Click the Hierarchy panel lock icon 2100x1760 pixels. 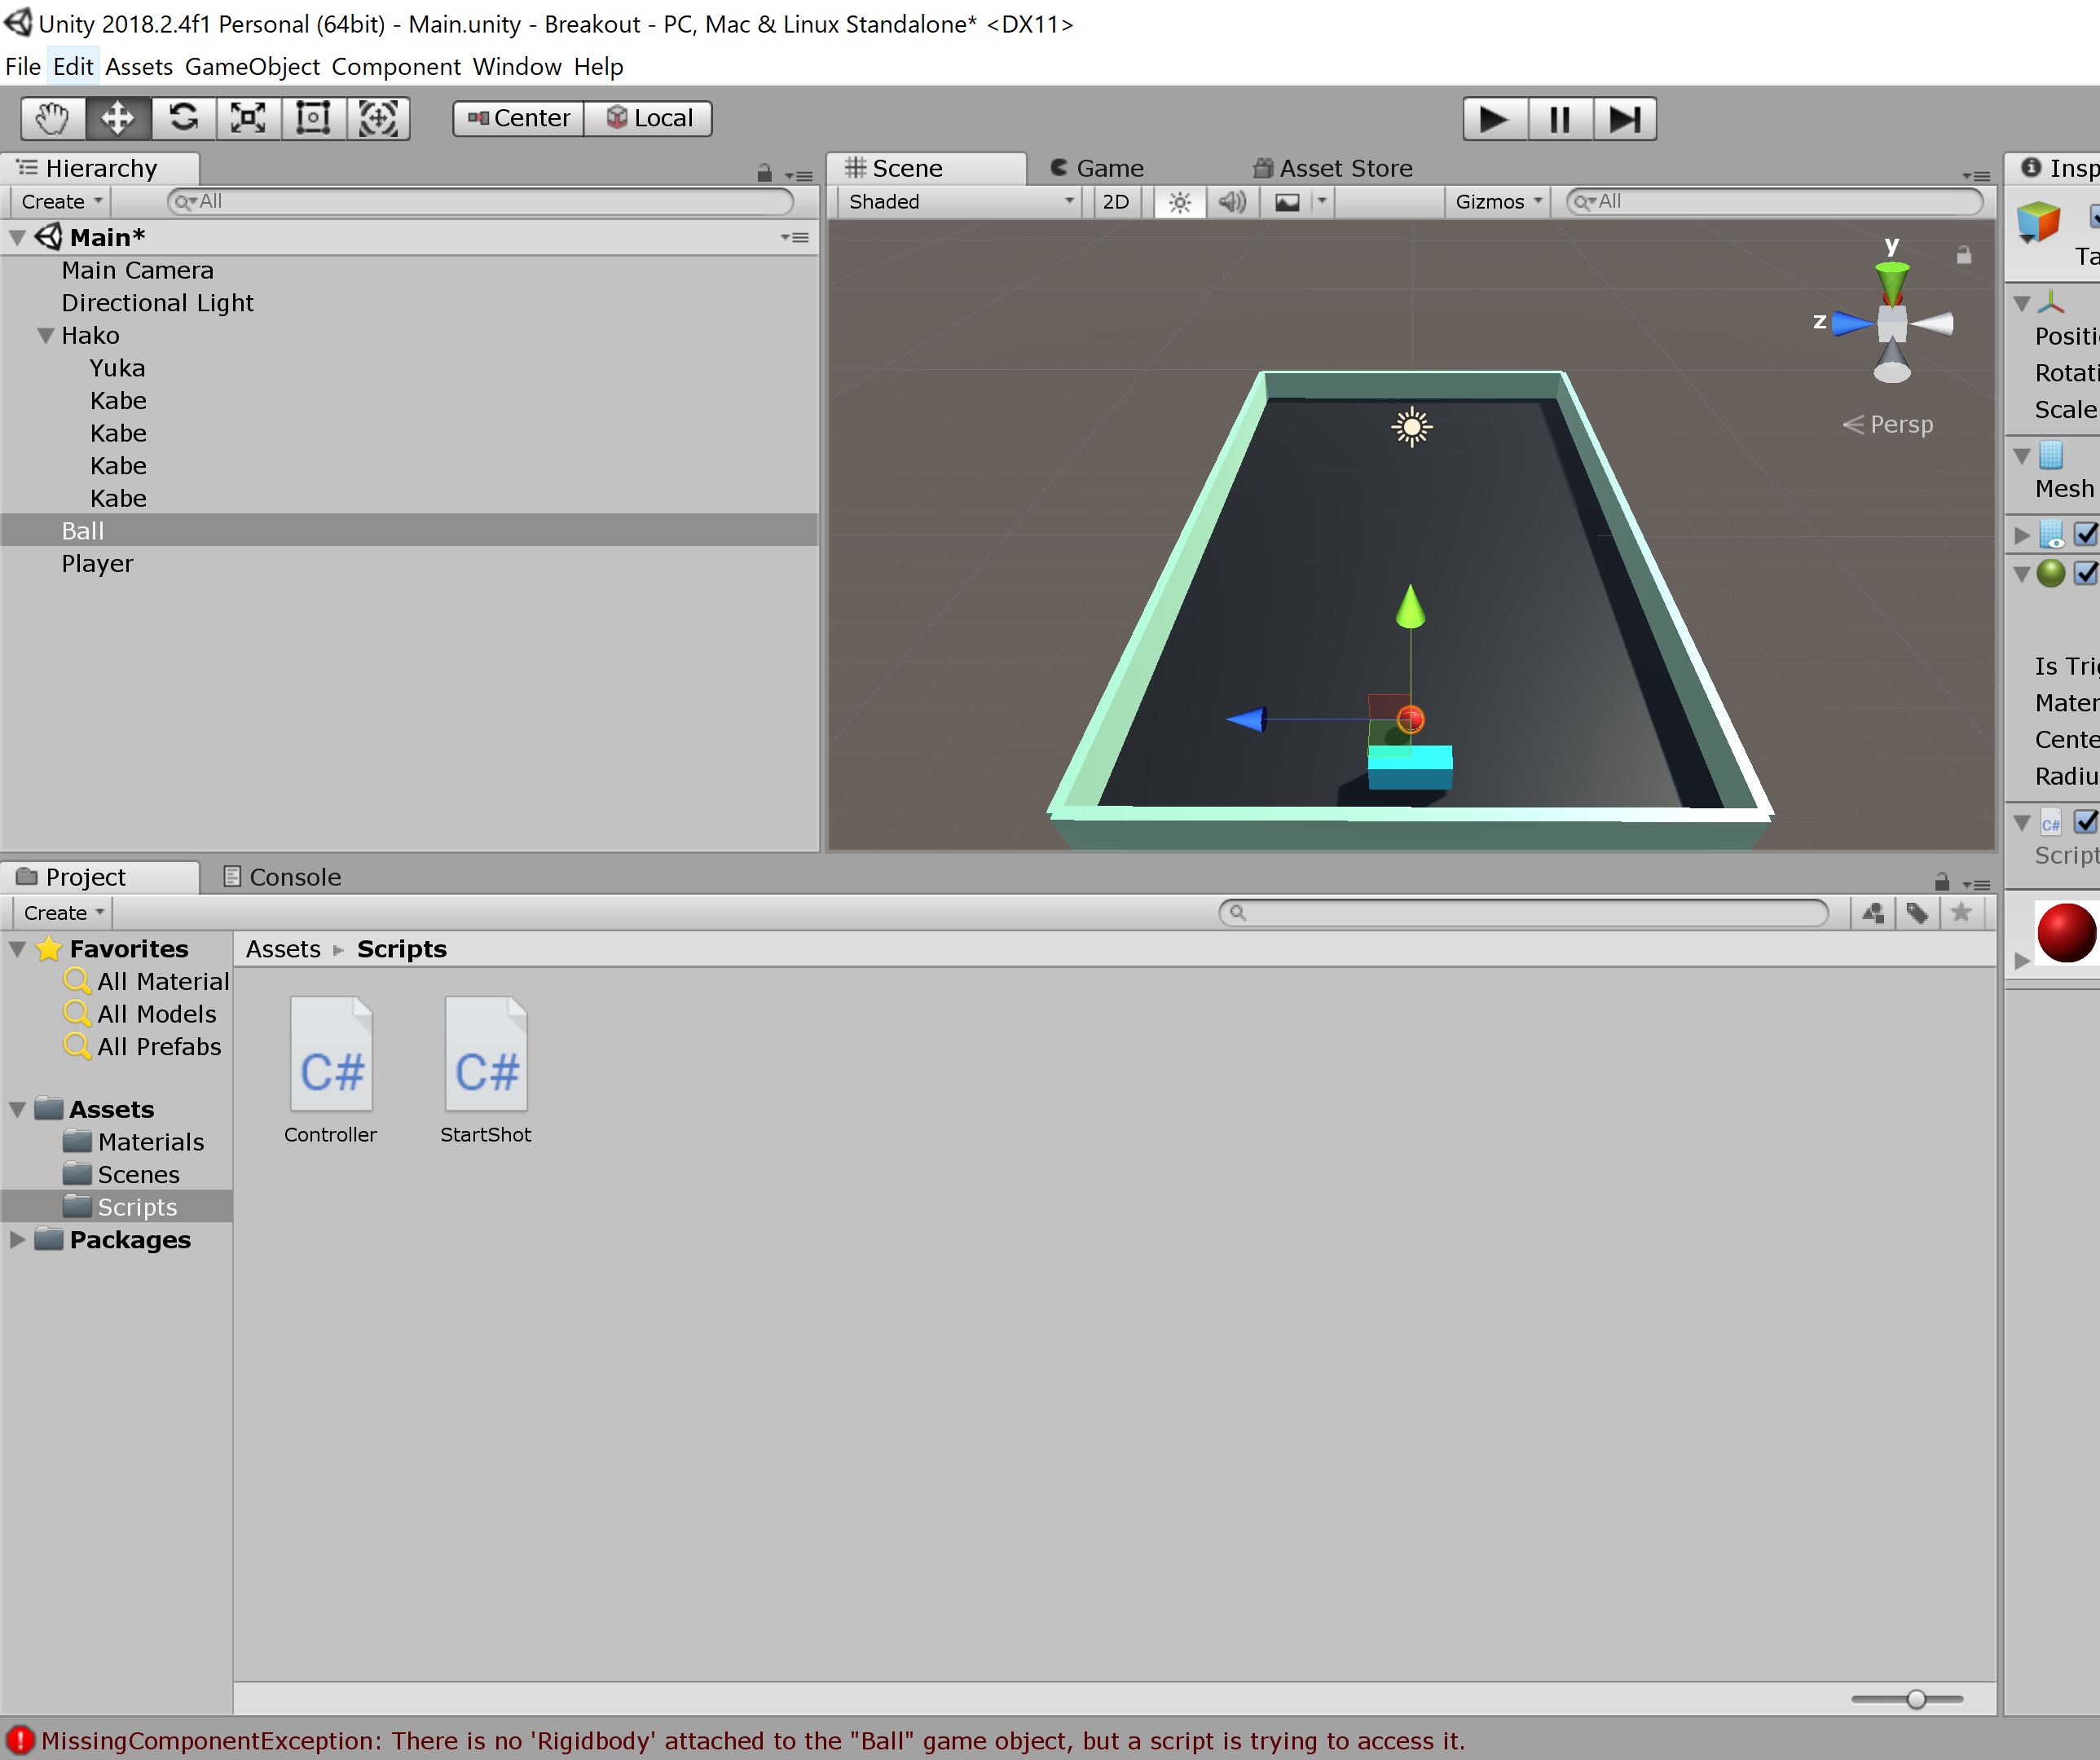pos(765,174)
